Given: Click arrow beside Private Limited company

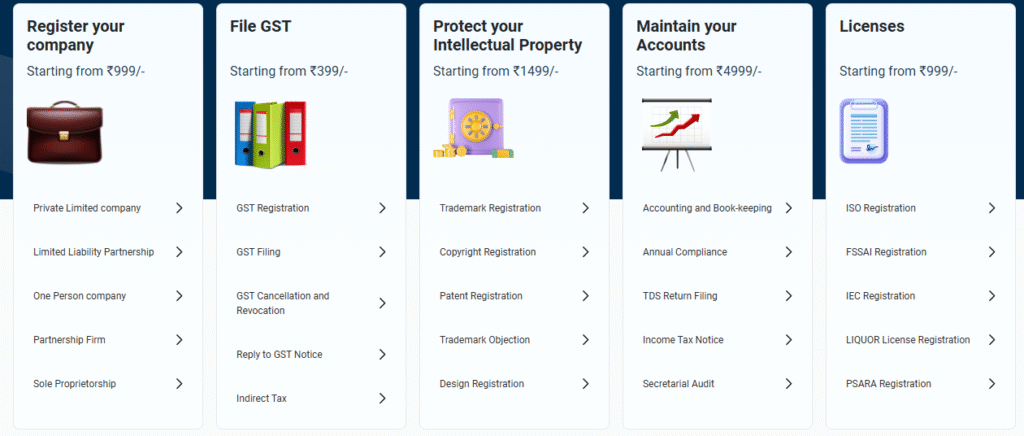Looking at the screenshot, I should coord(179,208).
